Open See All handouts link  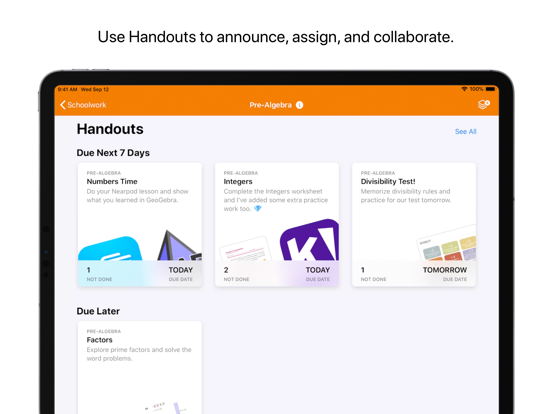click(465, 132)
